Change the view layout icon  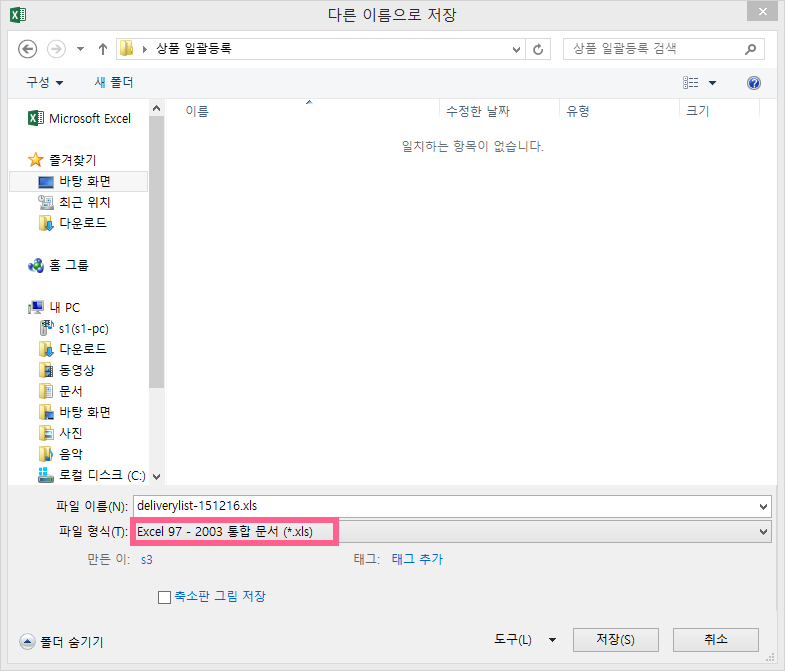(x=690, y=83)
